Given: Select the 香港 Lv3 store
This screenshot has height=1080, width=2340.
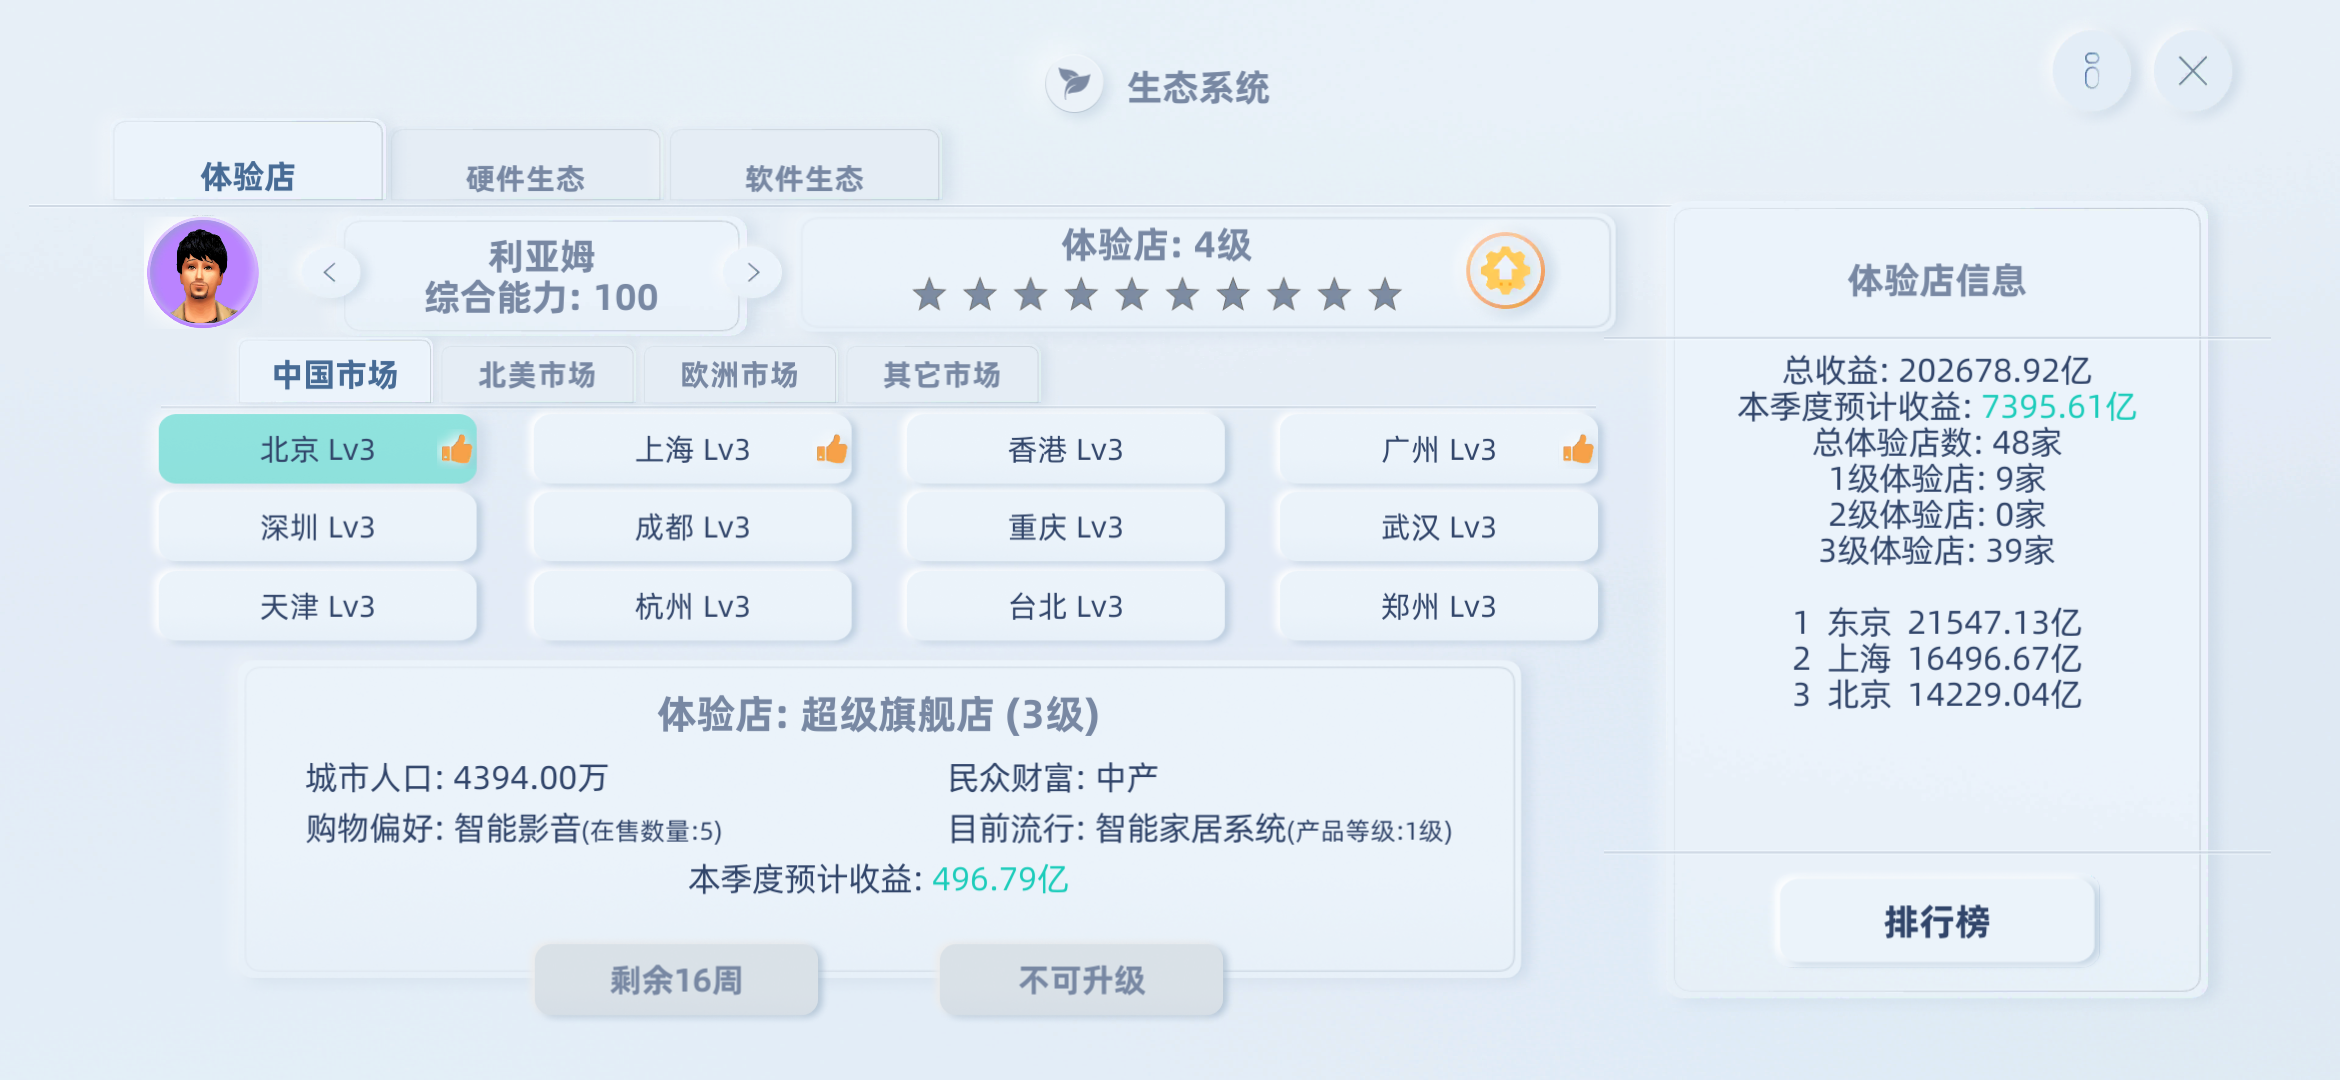Looking at the screenshot, I should 1065,449.
